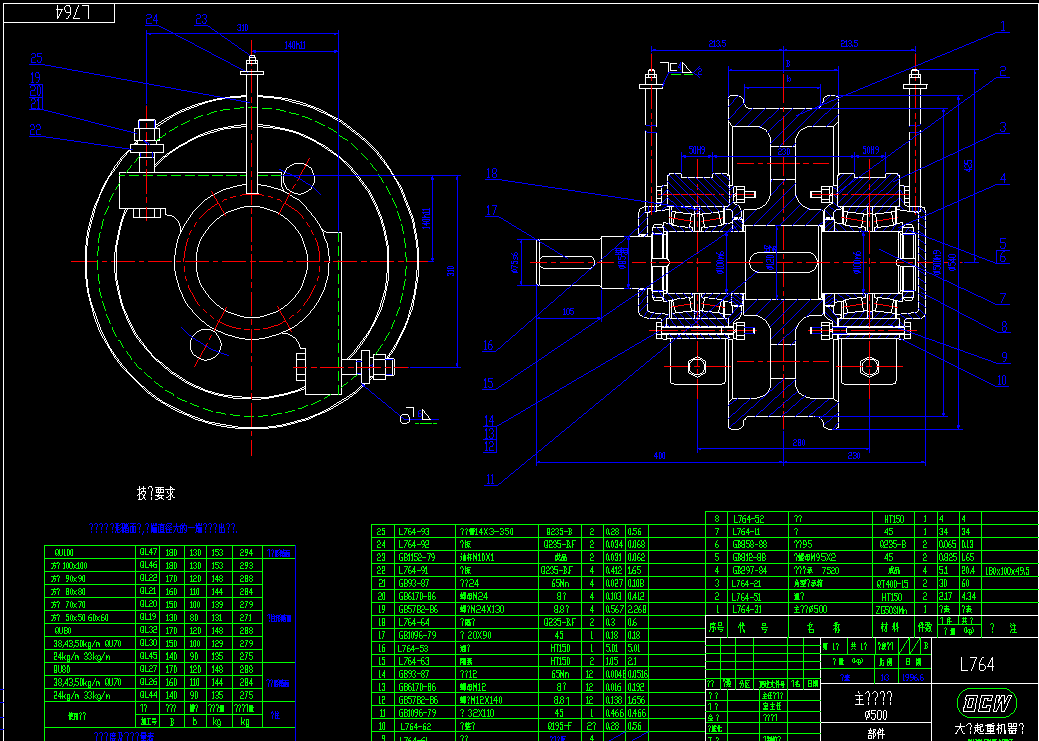Click part callout number 17 beside the shaft end

click(x=492, y=211)
